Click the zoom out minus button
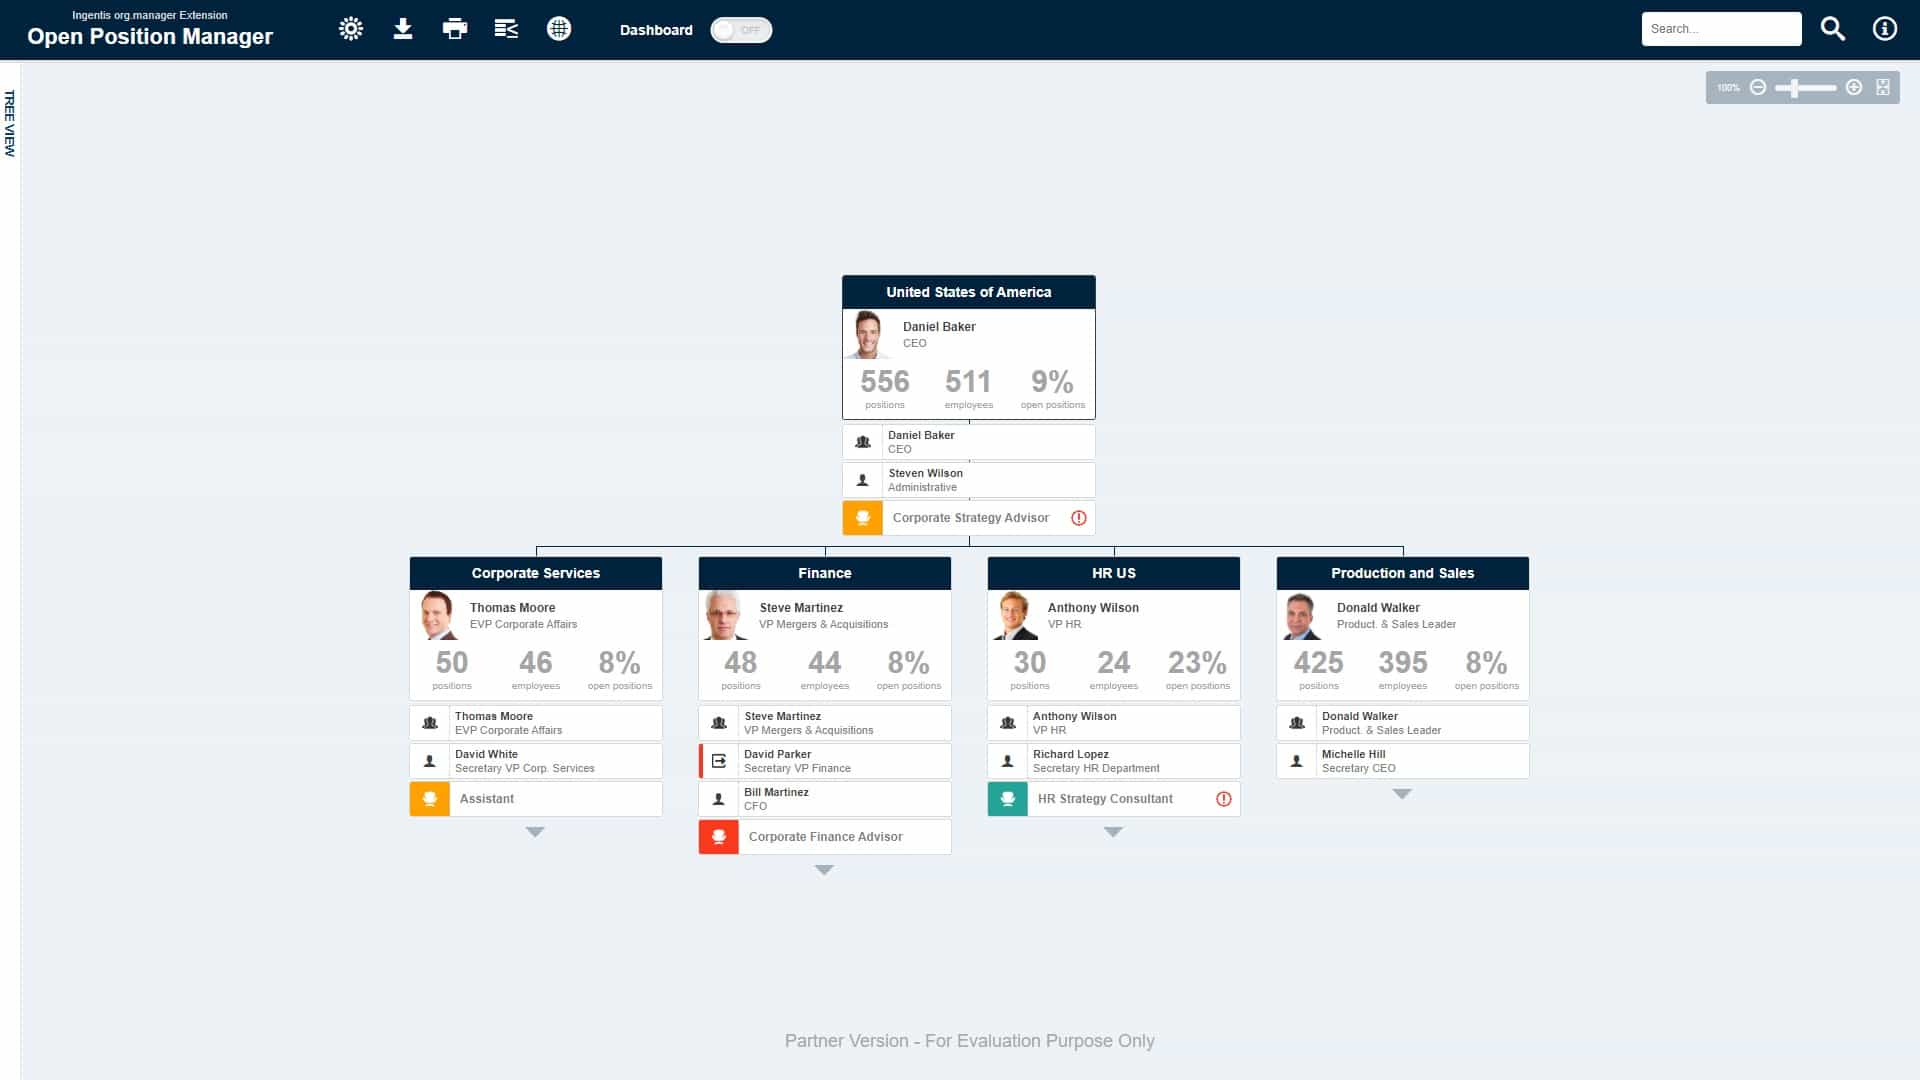 [x=1758, y=88]
